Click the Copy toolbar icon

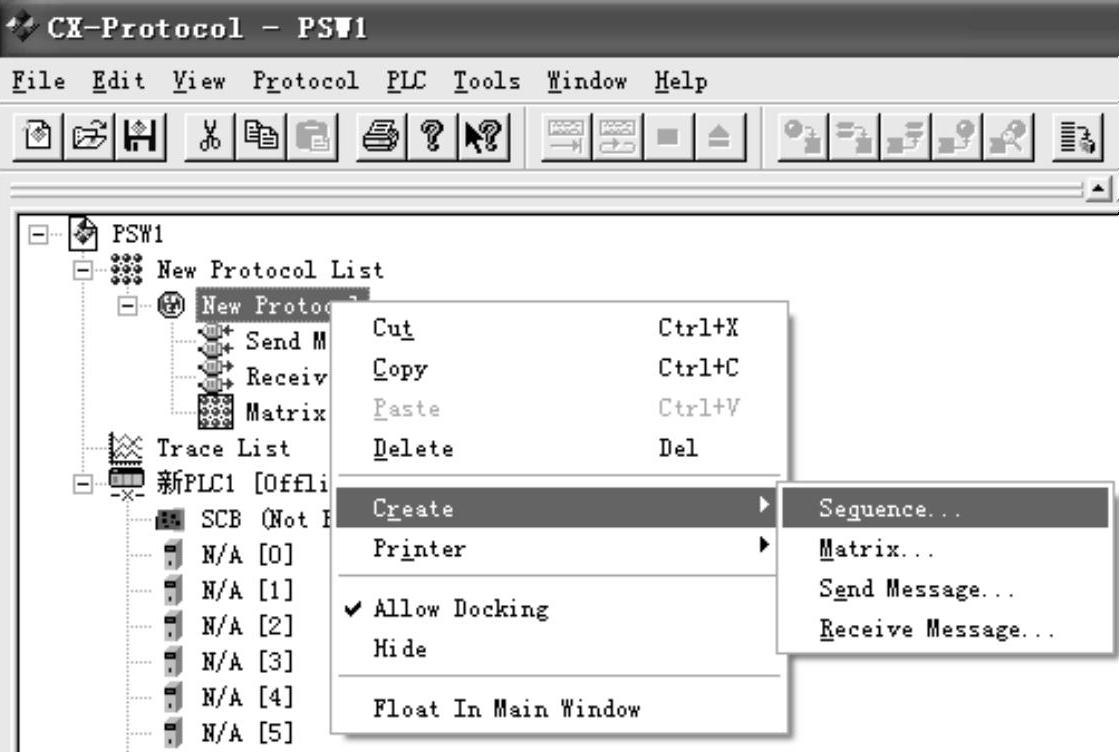click(x=260, y=136)
